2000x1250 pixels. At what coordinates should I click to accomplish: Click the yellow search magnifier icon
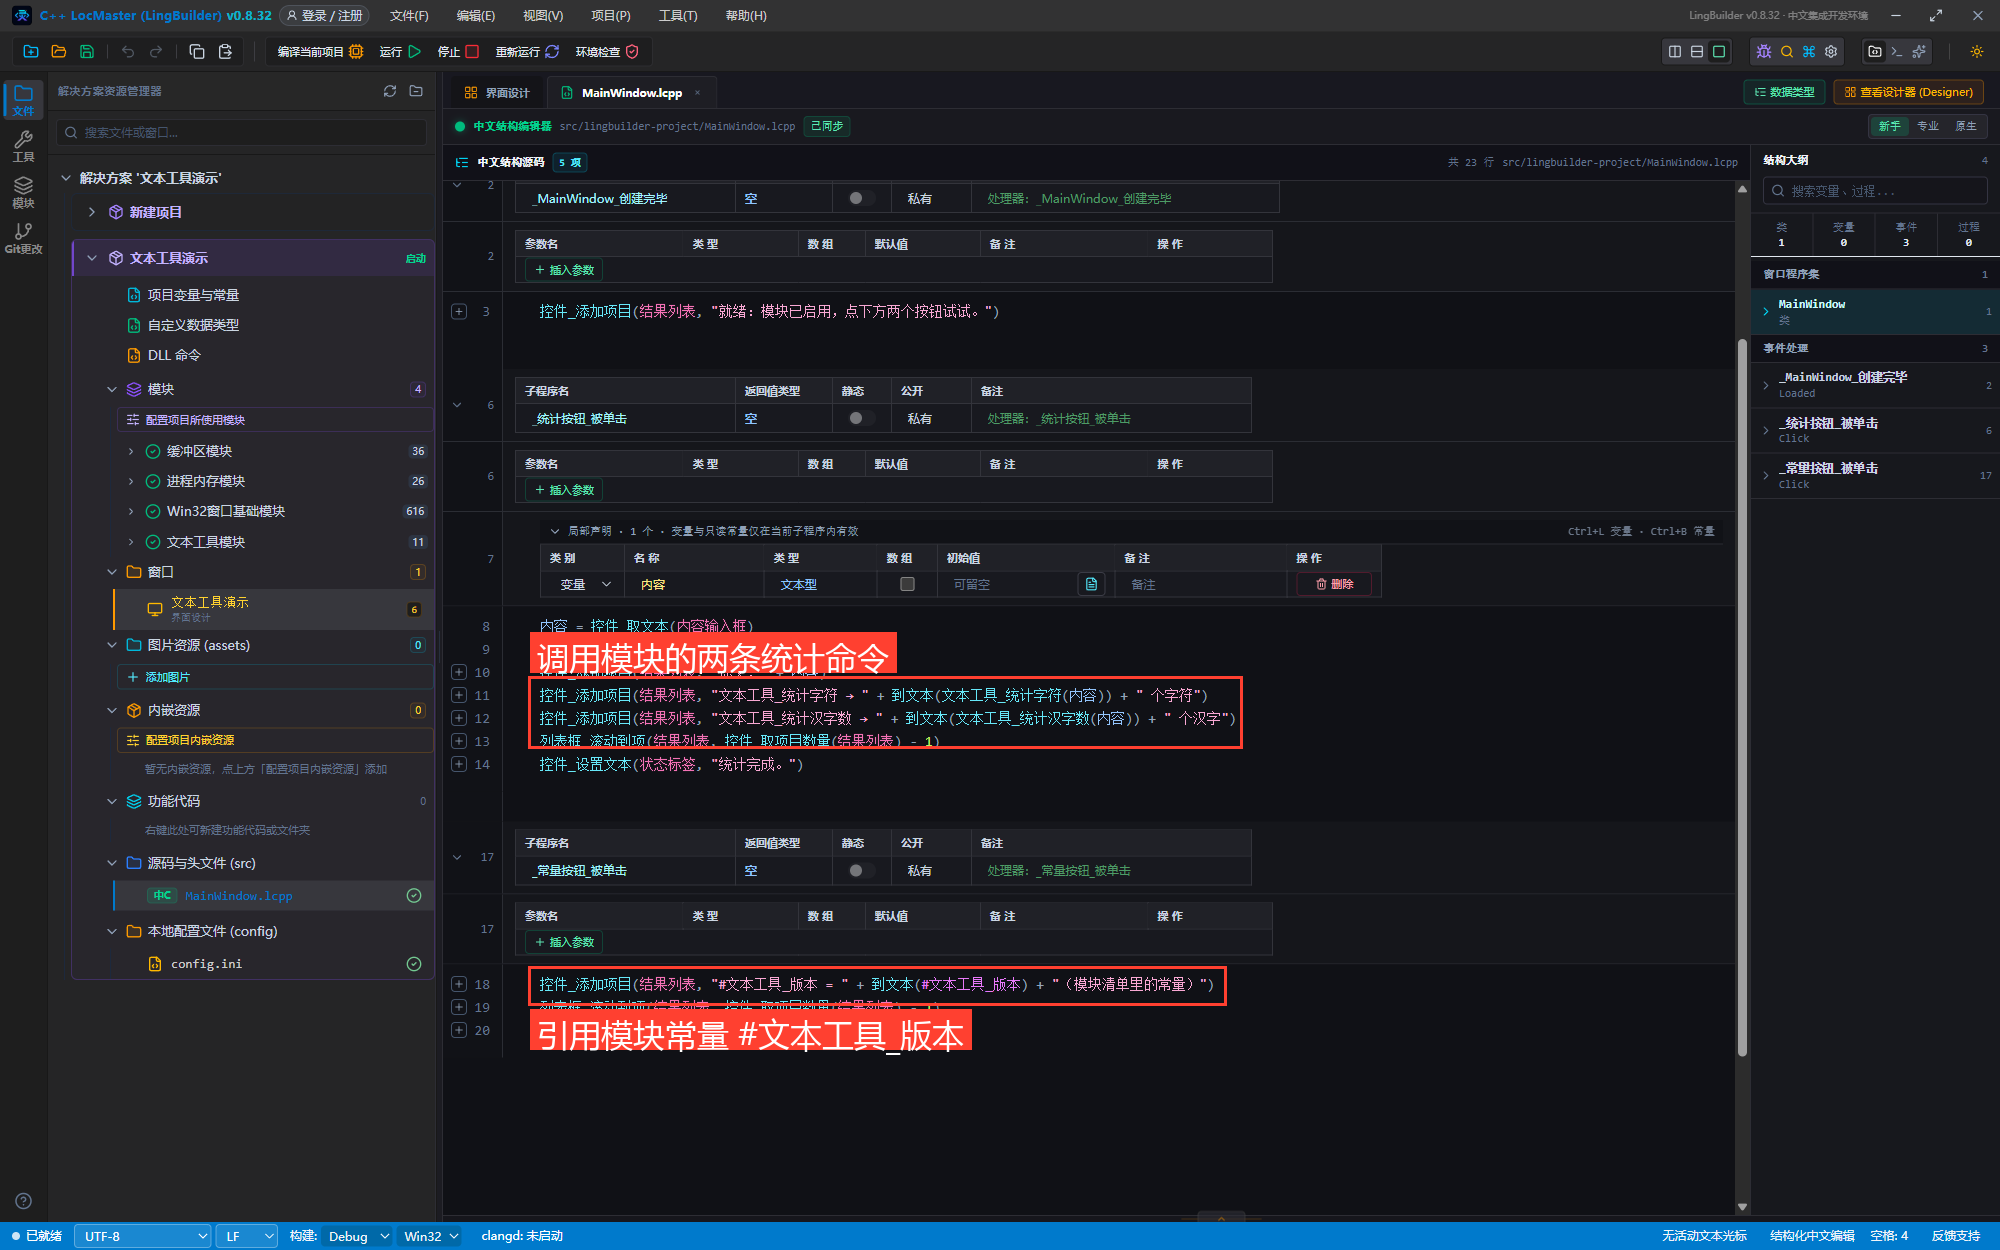point(1787,52)
